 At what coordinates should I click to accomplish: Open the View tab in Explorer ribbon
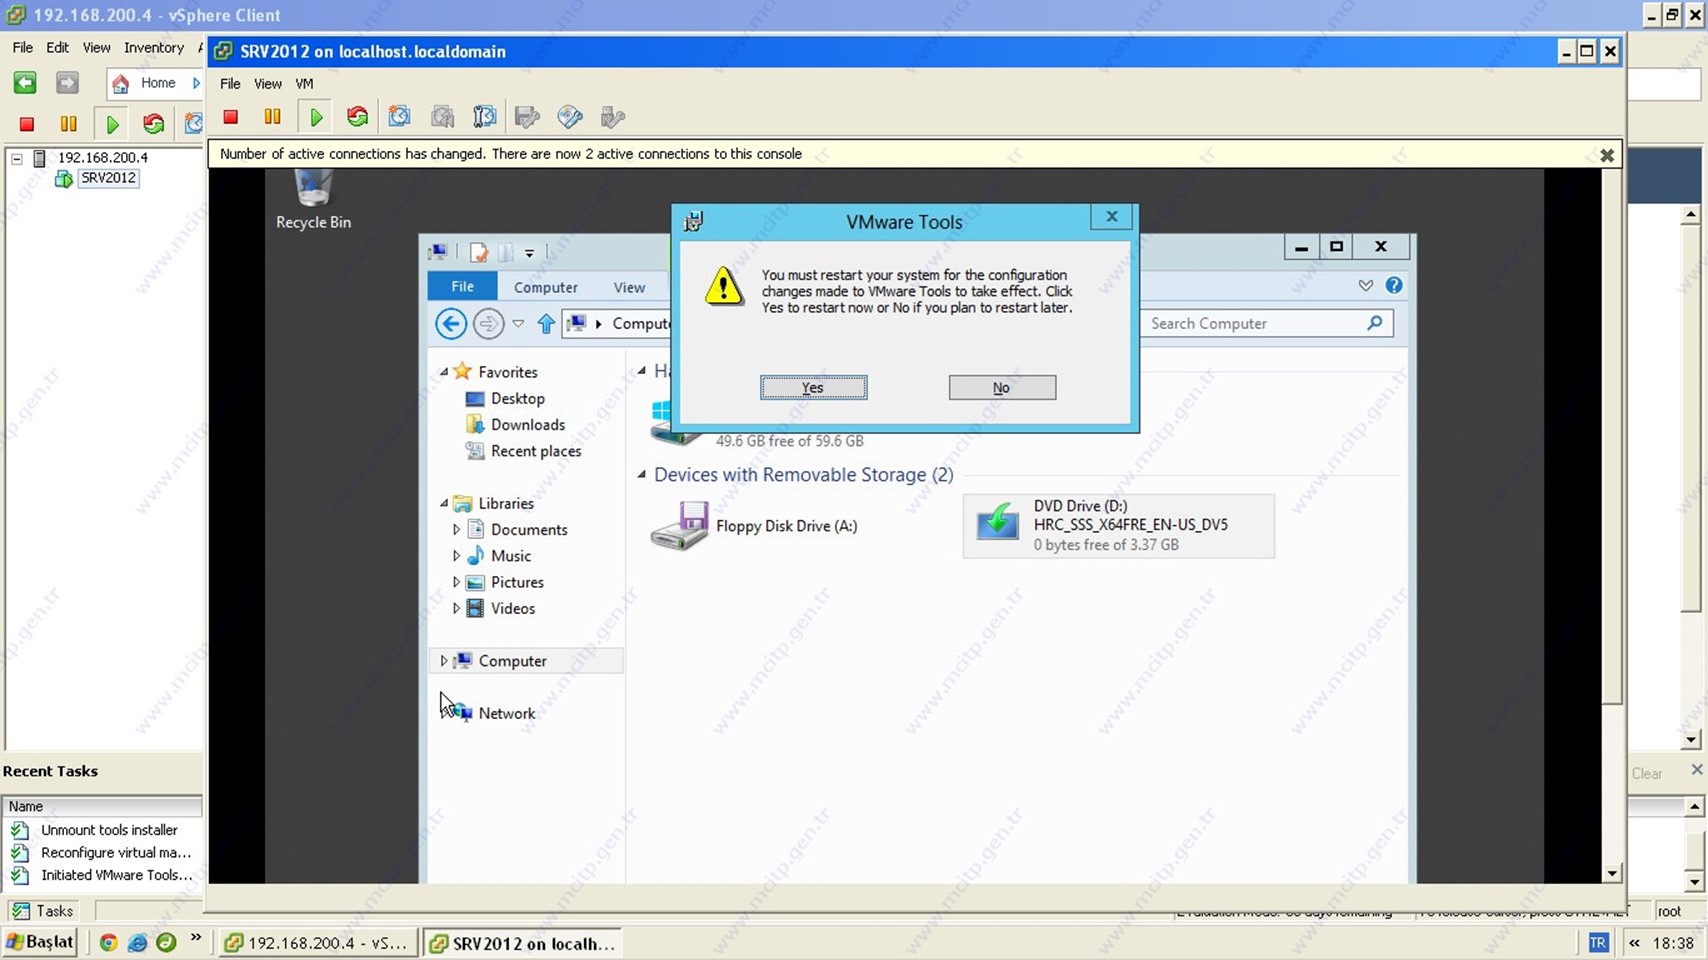point(629,287)
